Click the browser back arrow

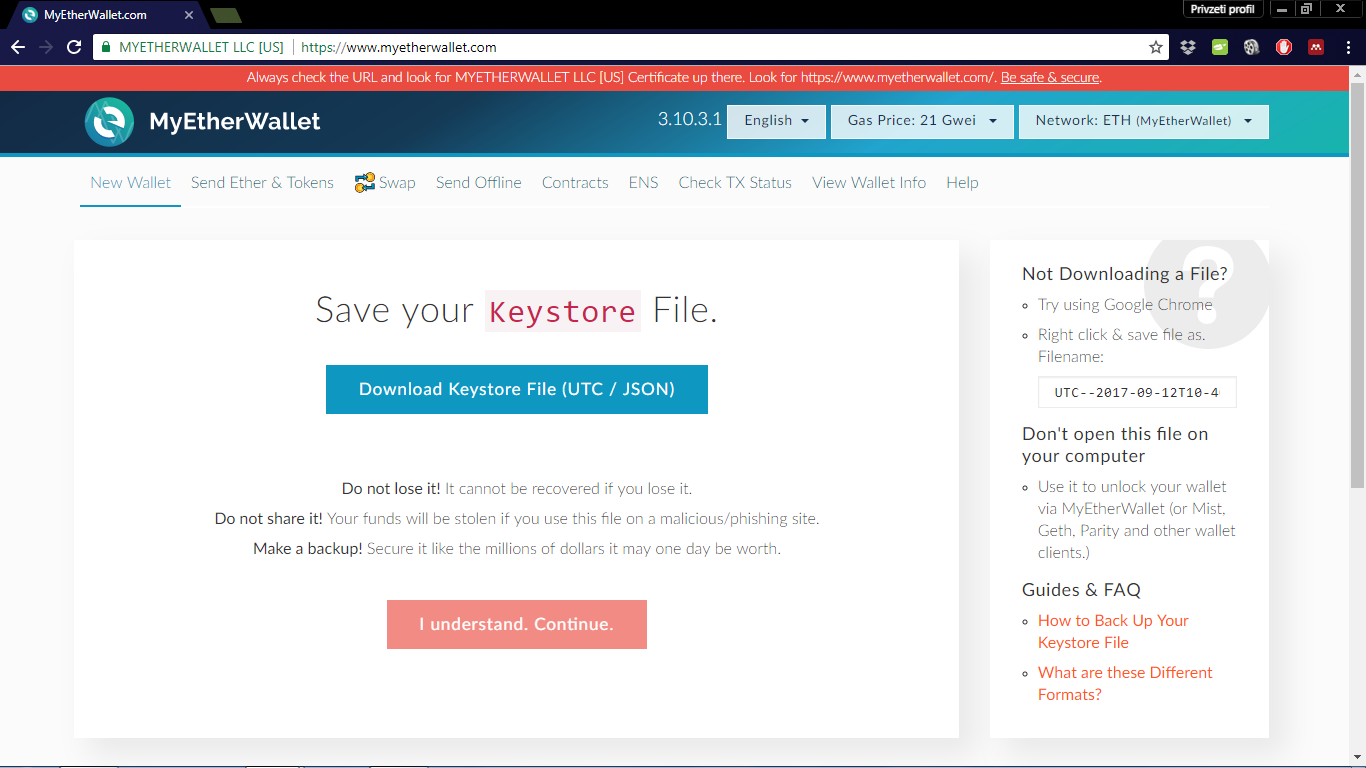pyautogui.click(x=18, y=47)
